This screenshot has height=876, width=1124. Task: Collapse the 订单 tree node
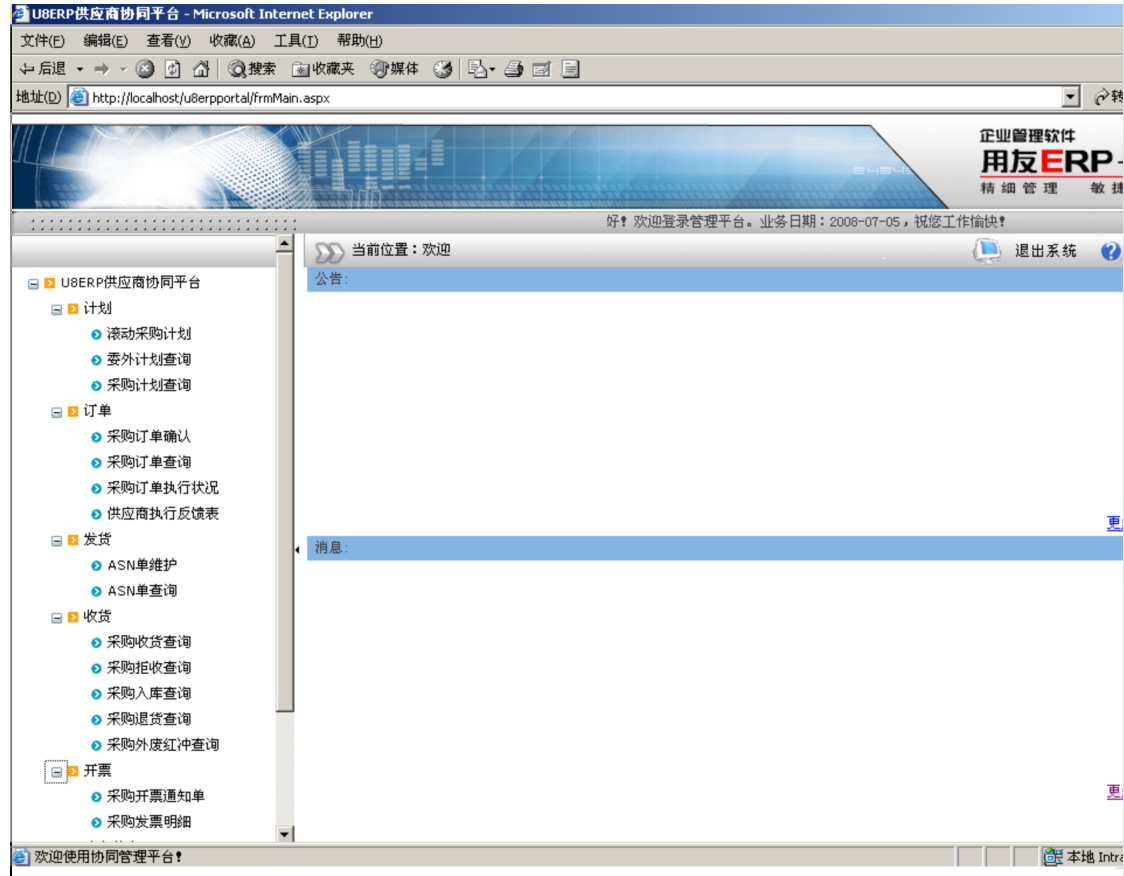point(57,412)
